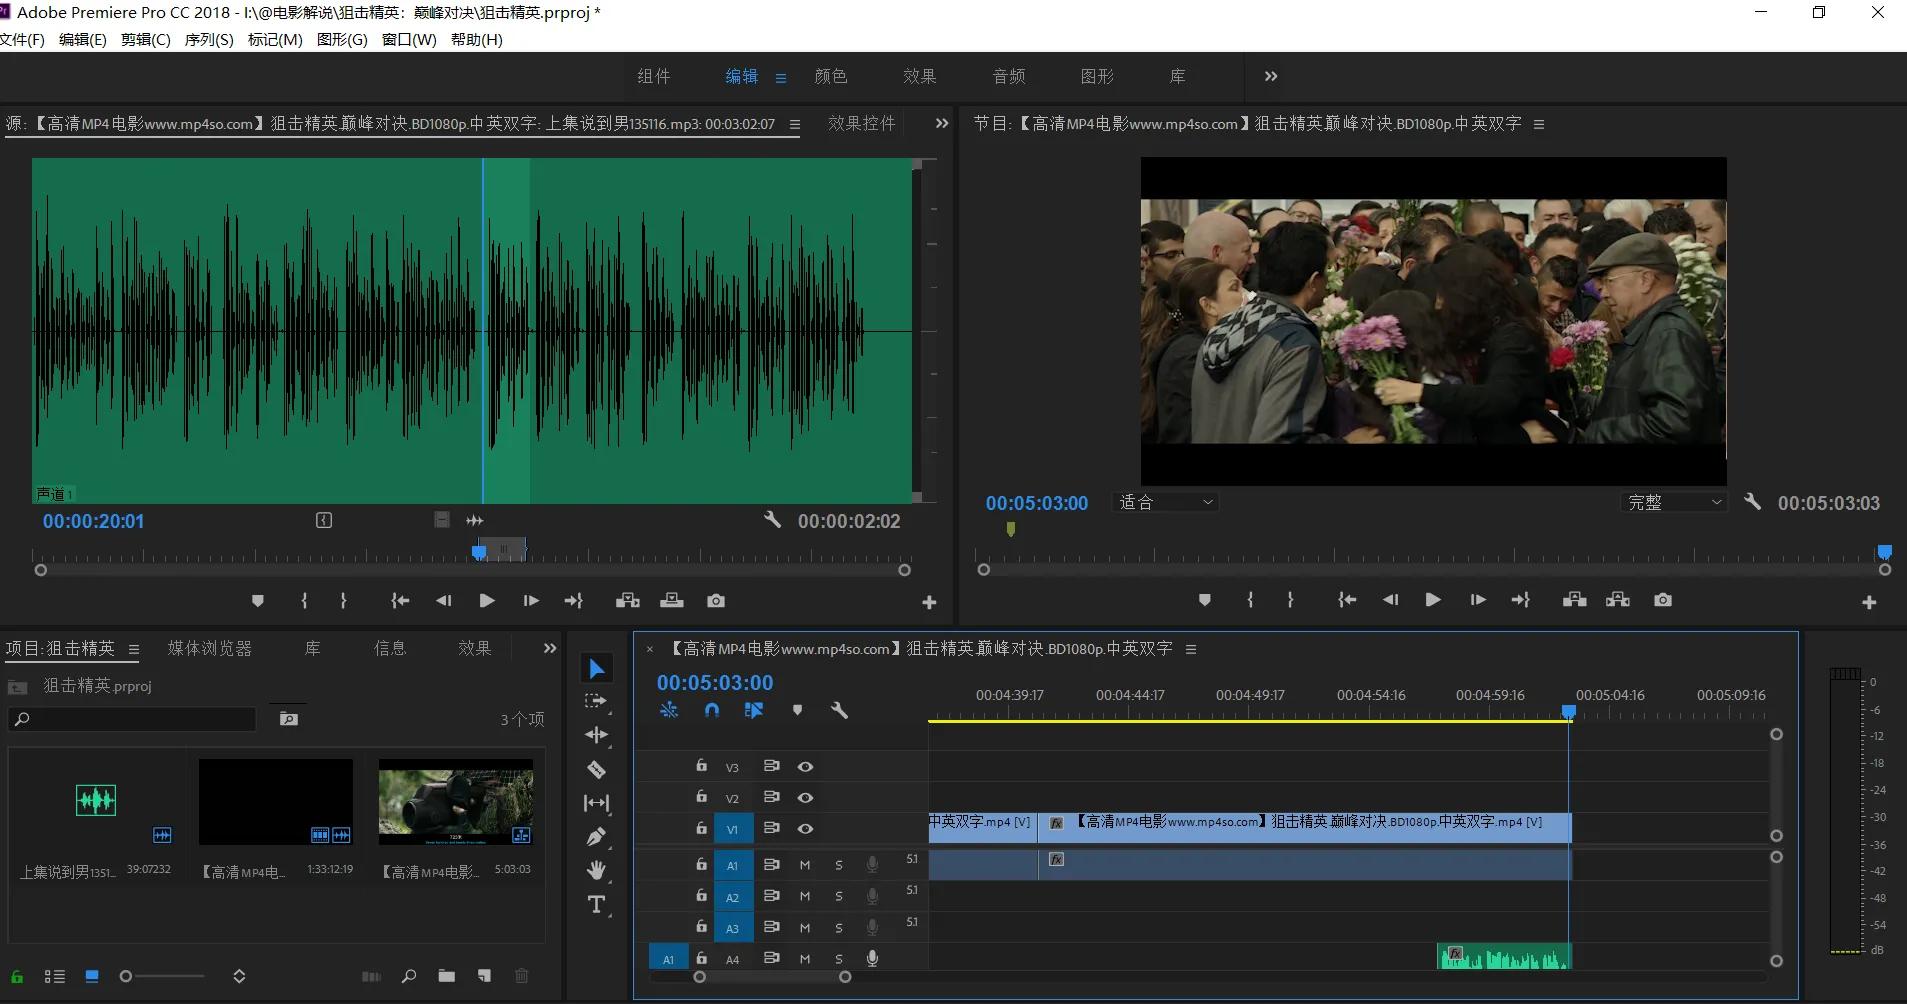Expand Project panel group overflow chevrons

pyautogui.click(x=549, y=649)
